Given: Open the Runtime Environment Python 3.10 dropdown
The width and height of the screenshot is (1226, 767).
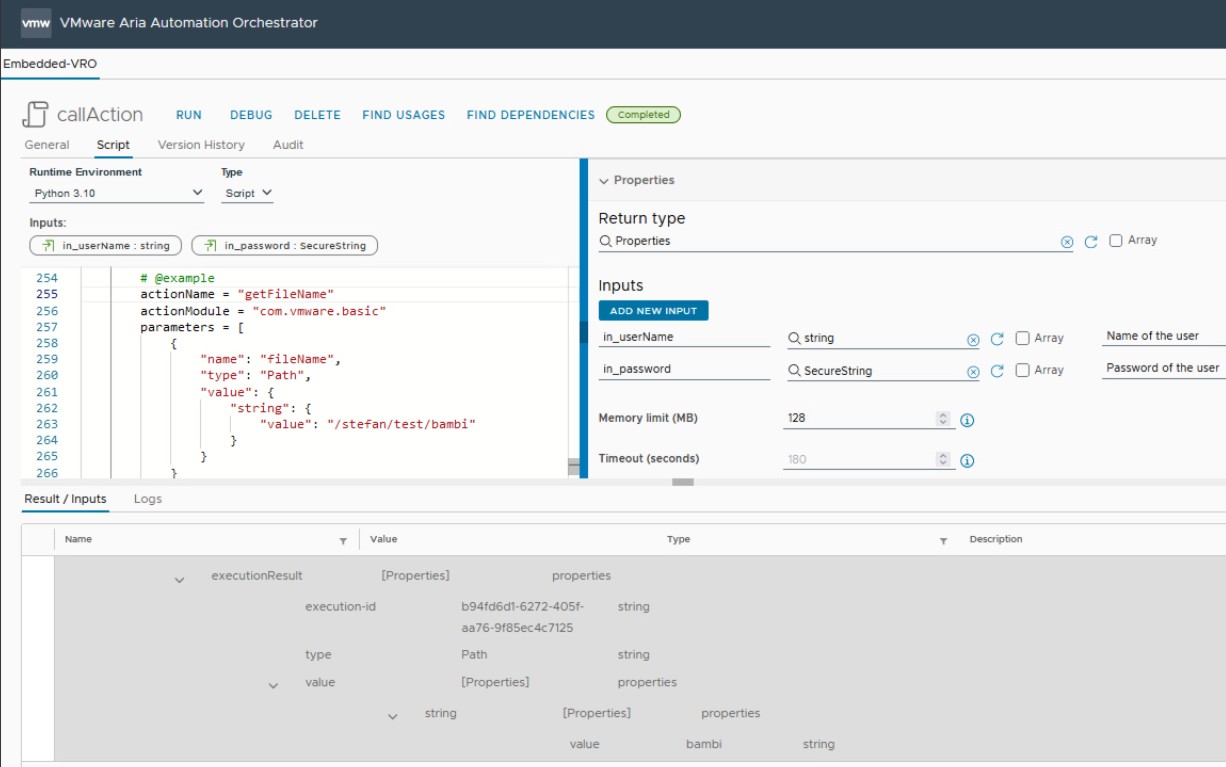Looking at the screenshot, I should click(x=117, y=193).
